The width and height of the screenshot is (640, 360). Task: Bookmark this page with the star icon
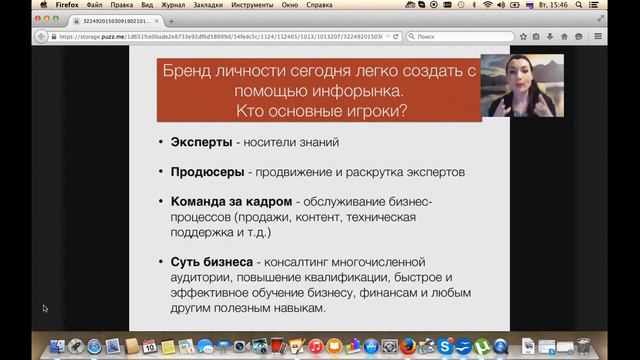pyautogui.click(x=523, y=36)
